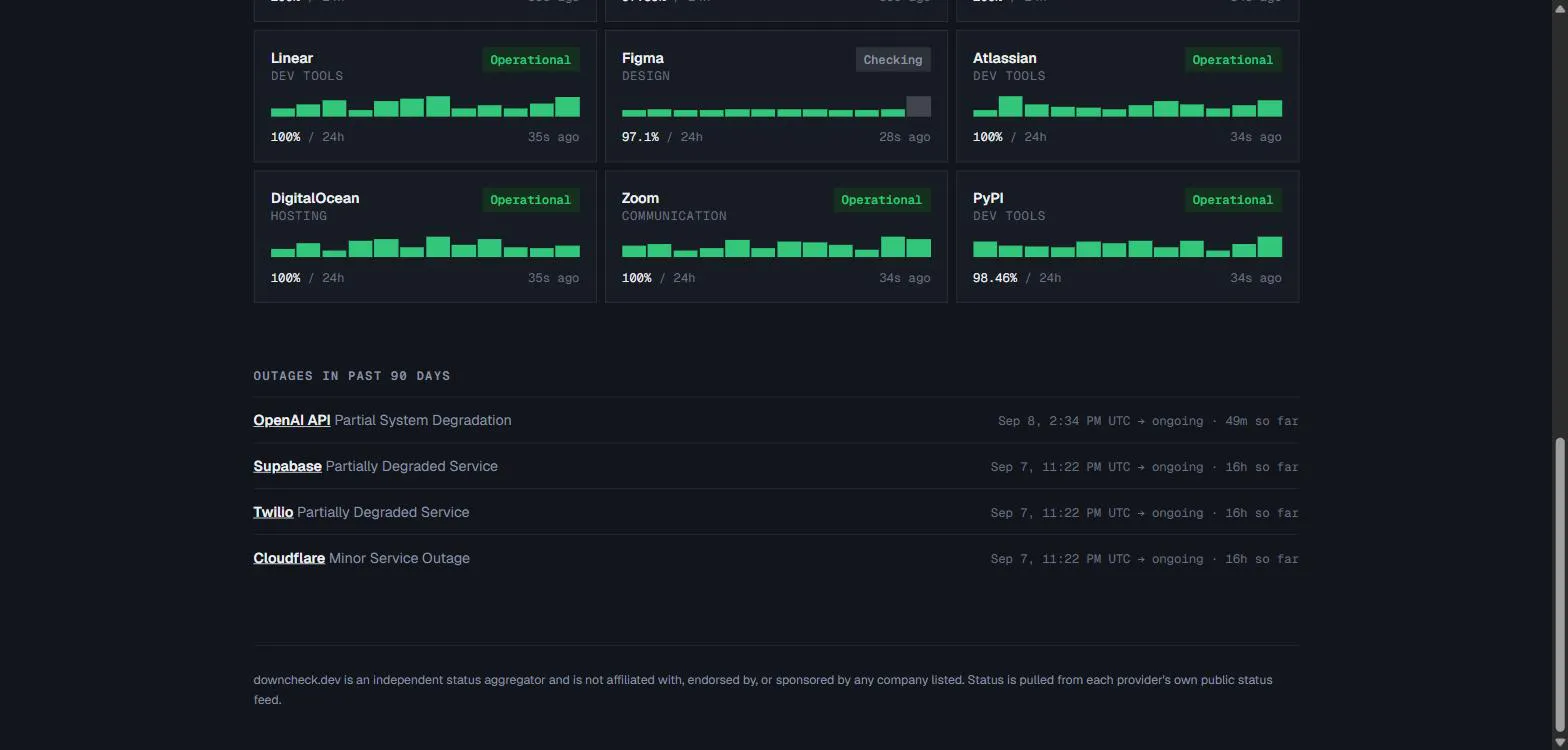Click the 'Outages in past 90 days' heading
Screen dimensions: 1568x750
[x=352, y=376]
